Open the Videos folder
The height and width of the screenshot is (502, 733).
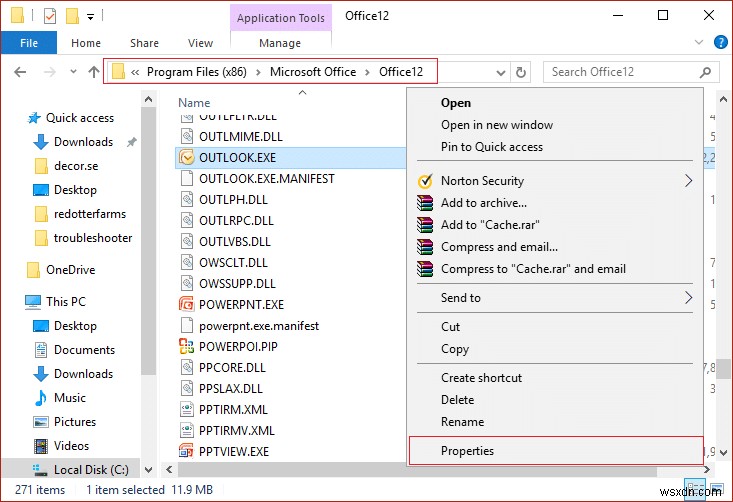tap(71, 445)
